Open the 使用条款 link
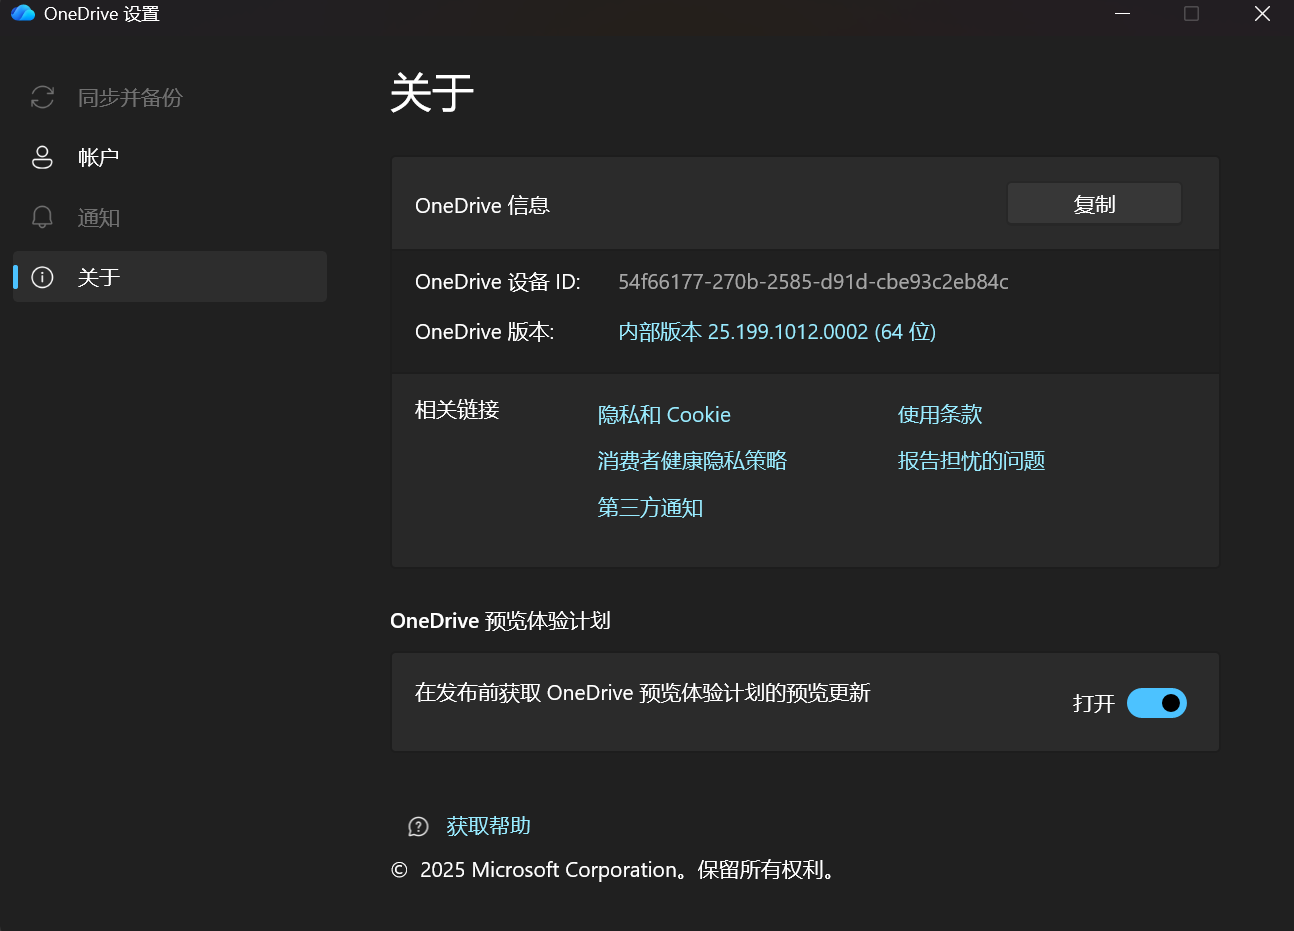The image size is (1294, 931). click(x=939, y=414)
